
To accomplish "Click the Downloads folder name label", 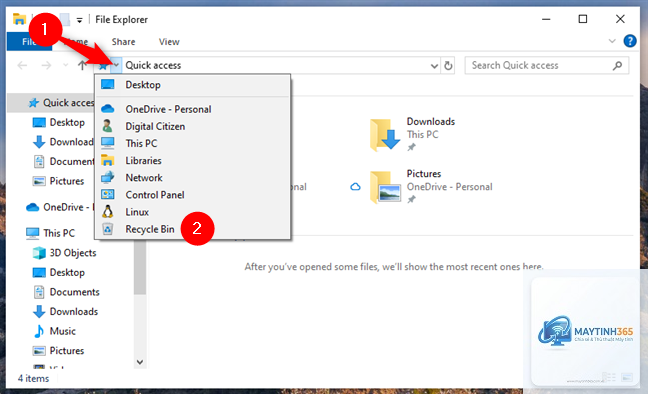I will click(x=431, y=122).
